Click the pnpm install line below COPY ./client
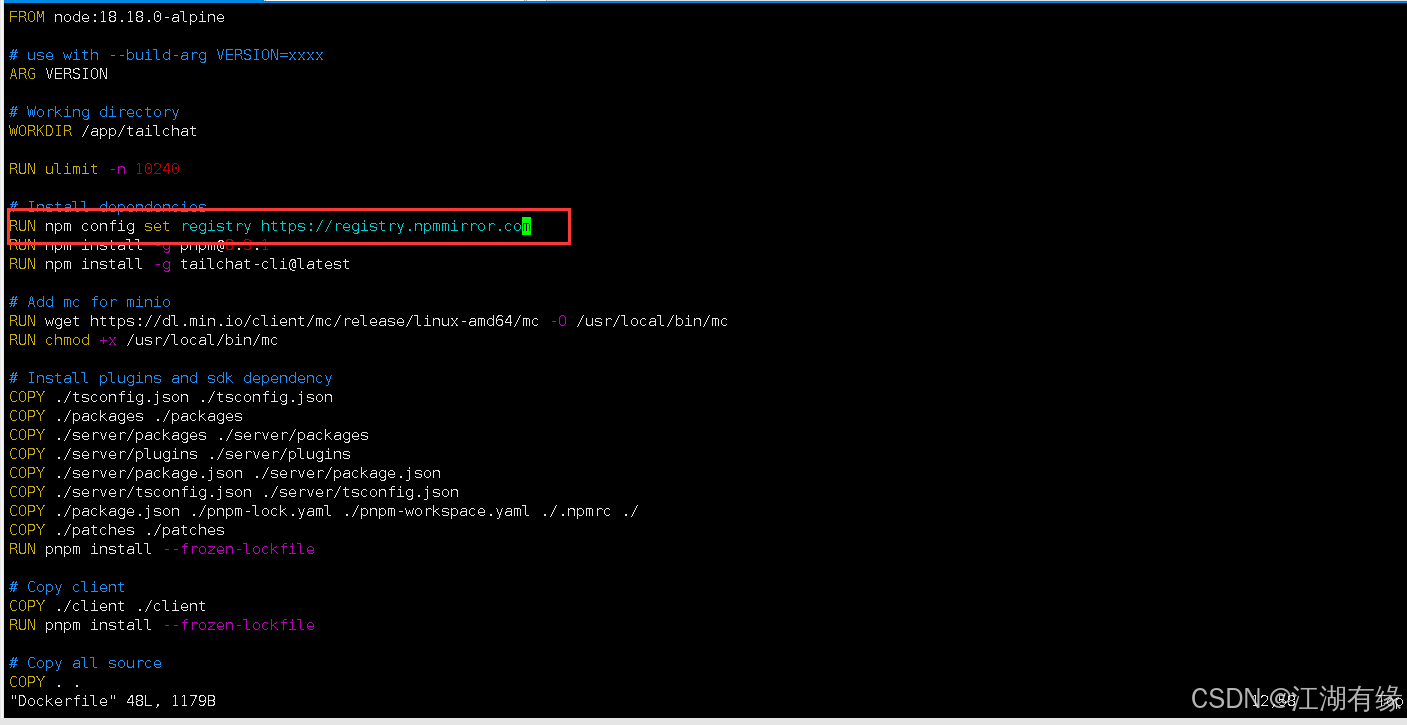 [x=162, y=625]
